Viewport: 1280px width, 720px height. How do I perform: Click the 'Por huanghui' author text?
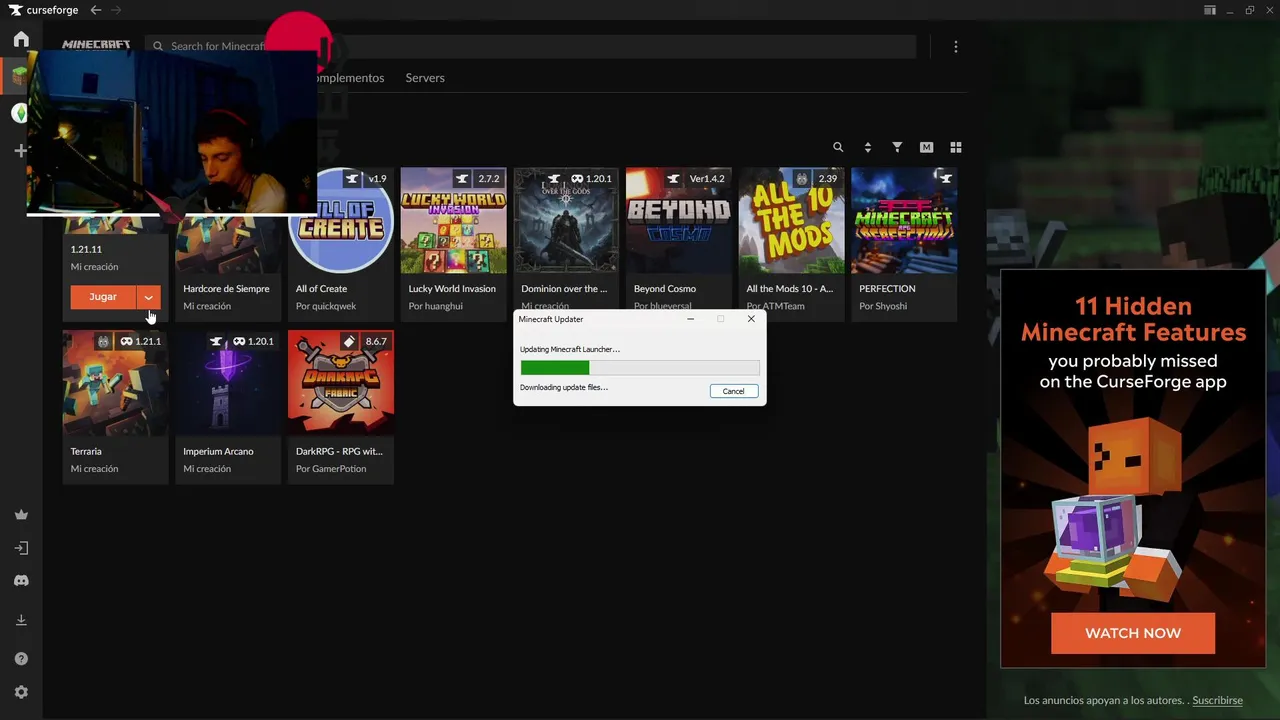point(436,306)
